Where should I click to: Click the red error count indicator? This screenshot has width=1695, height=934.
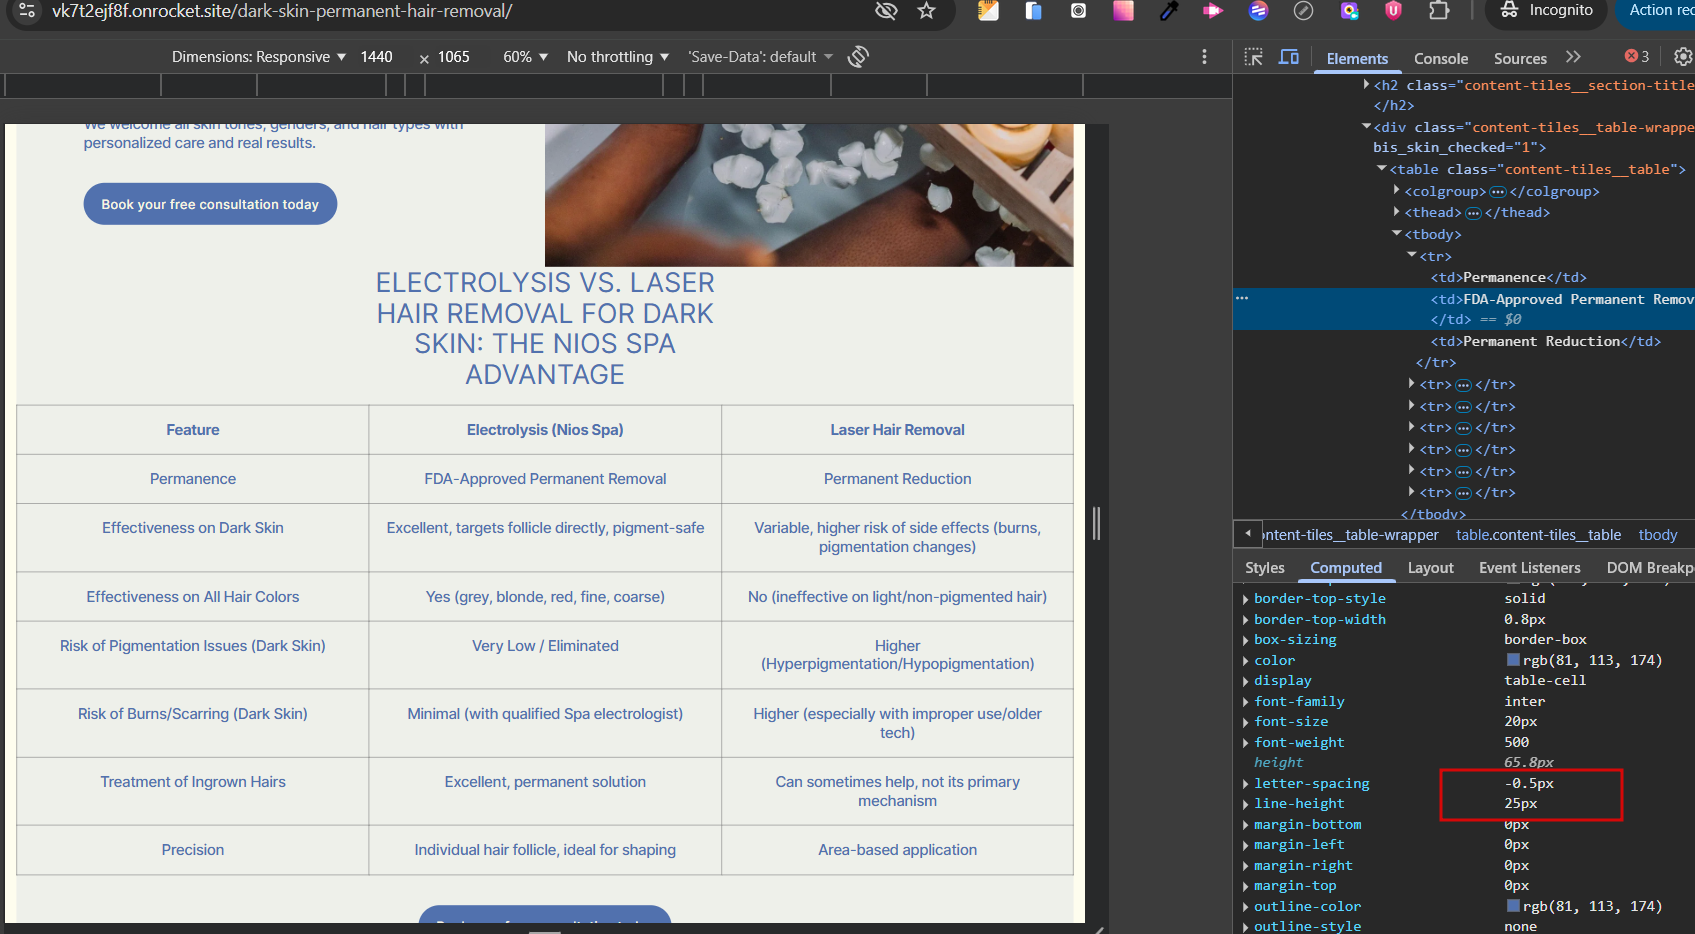click(x=1636, y=57)
